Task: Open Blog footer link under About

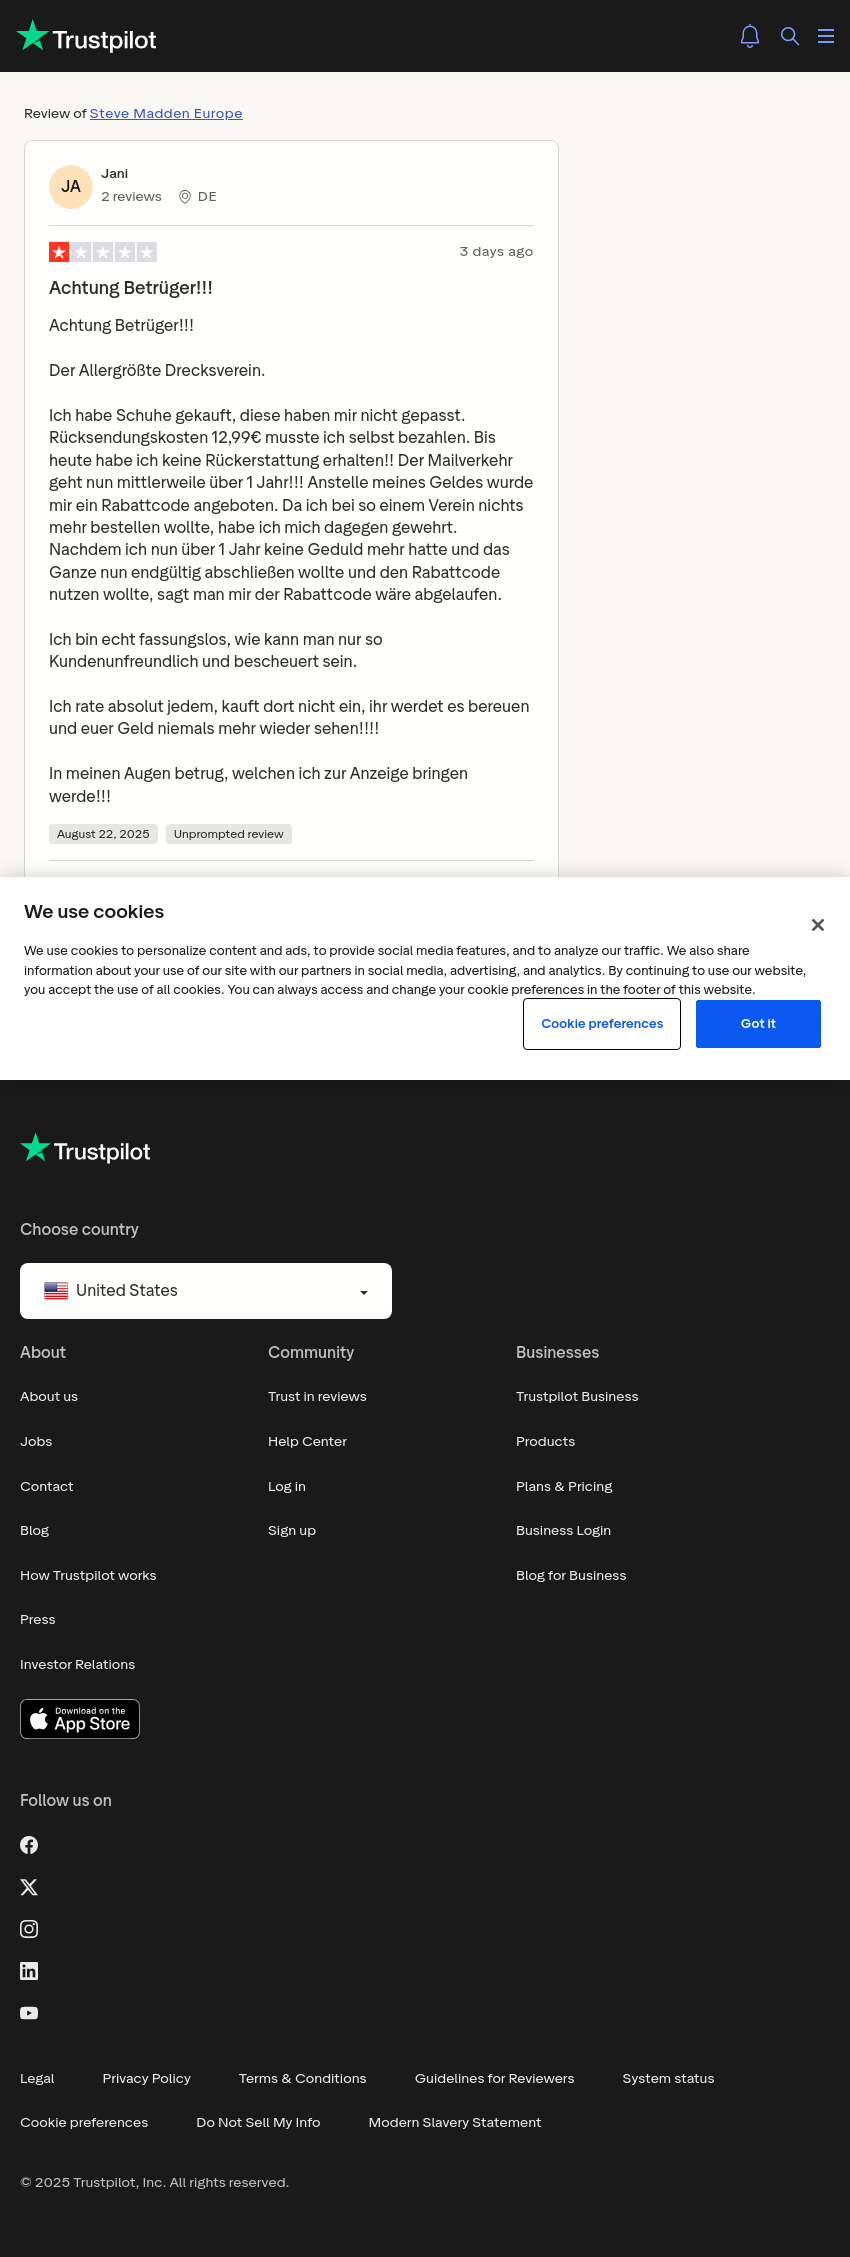Action: (x=35, y=1531)
